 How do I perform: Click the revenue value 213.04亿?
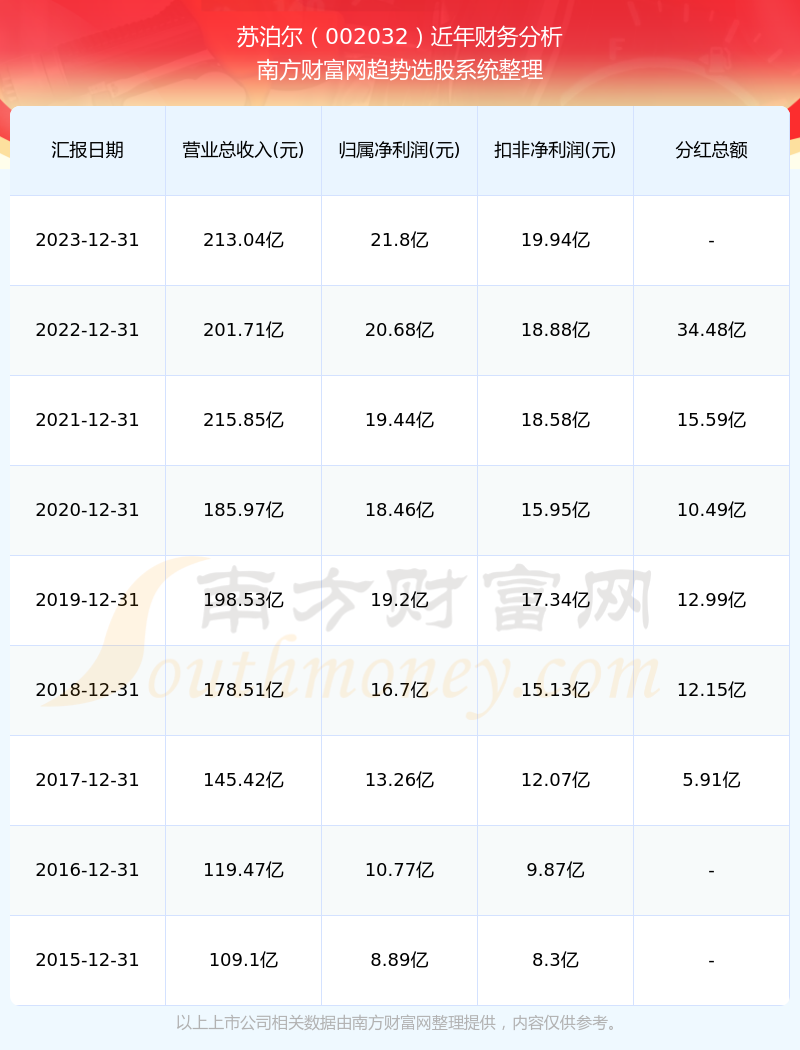[244, 240]
